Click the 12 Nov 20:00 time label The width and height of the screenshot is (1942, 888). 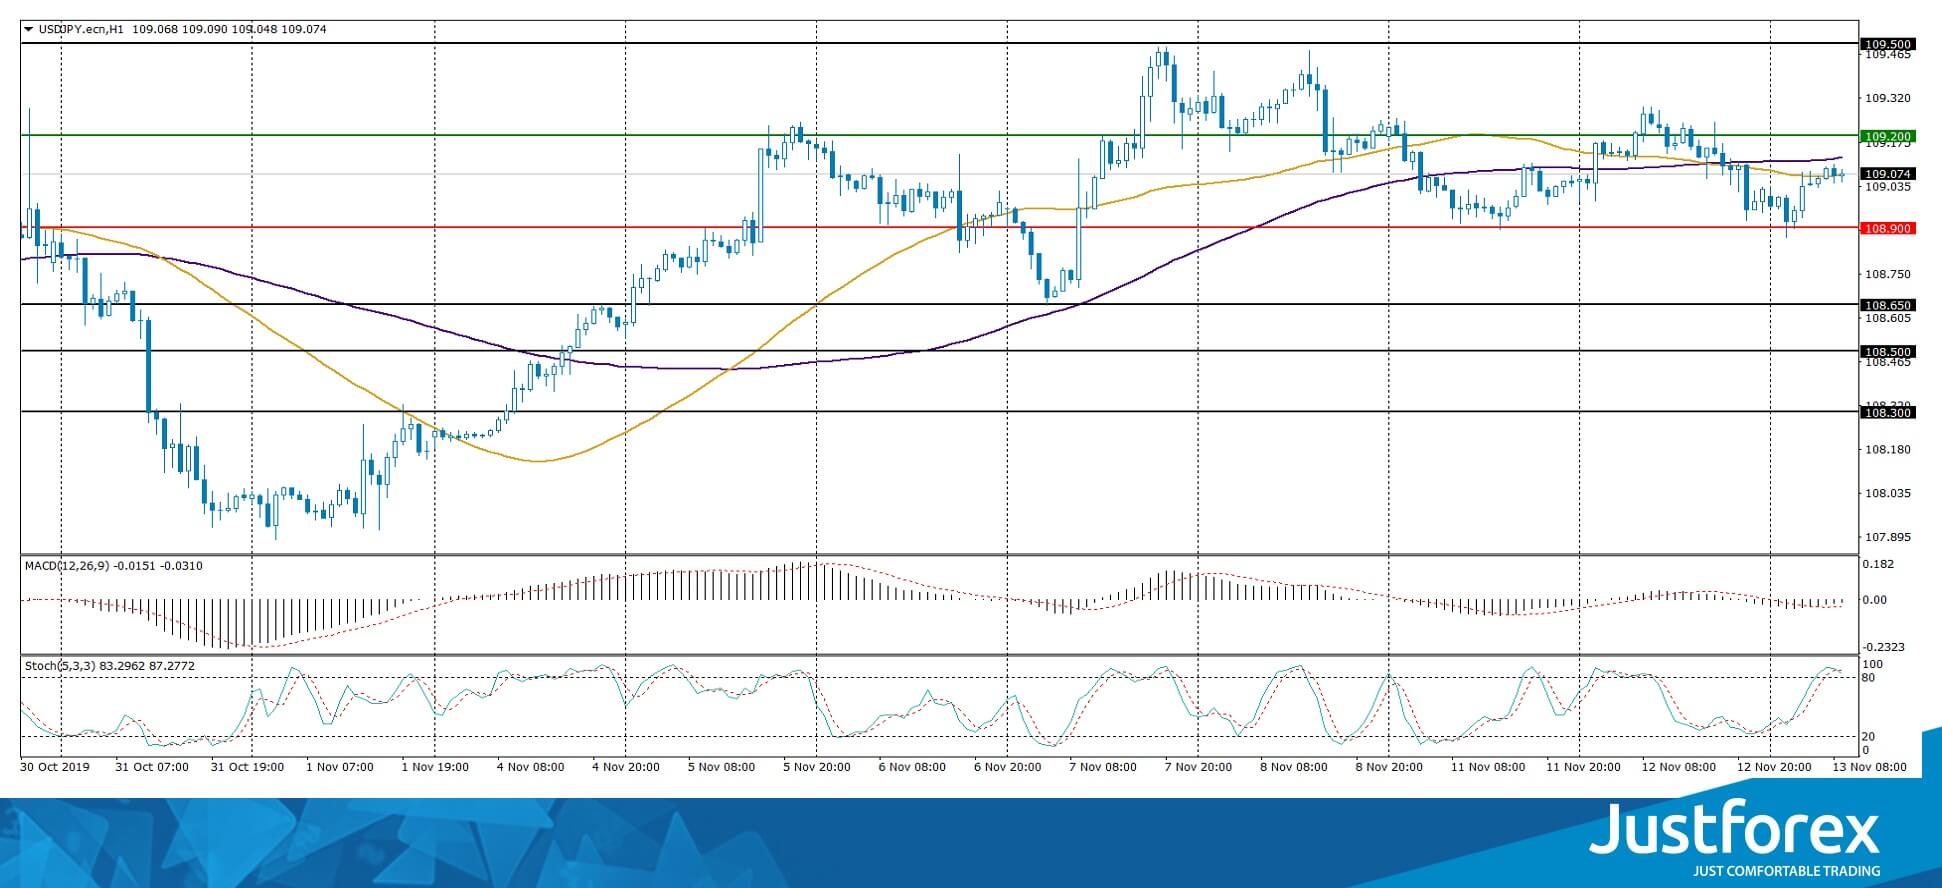1774,768
